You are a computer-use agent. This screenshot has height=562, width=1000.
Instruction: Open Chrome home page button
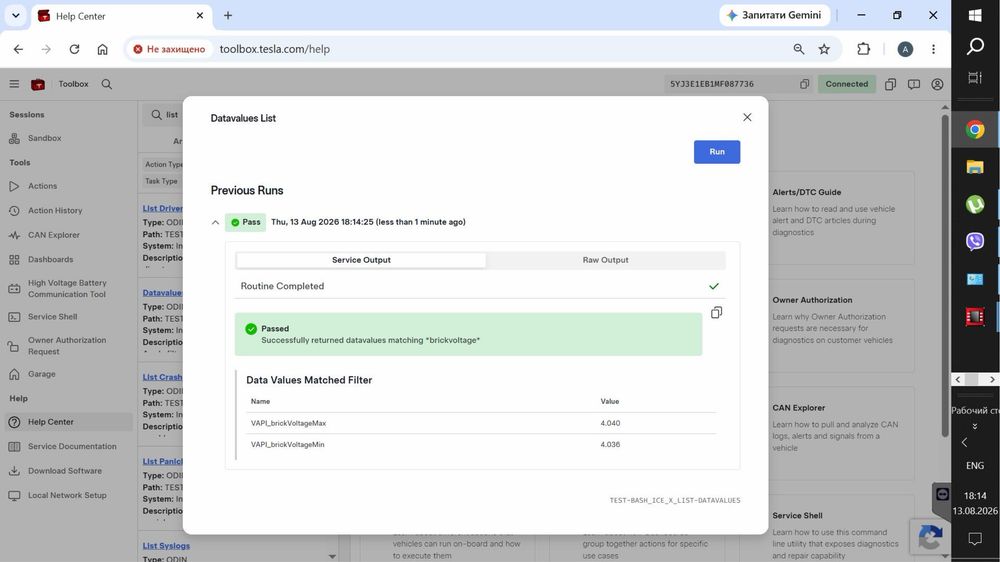[103, 49]
